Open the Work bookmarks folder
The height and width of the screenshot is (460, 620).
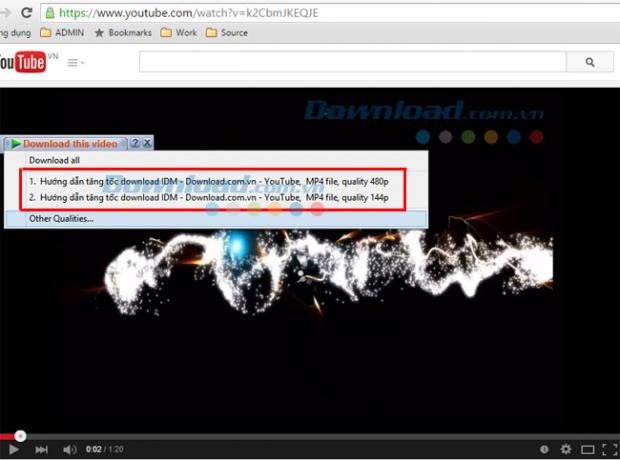click(x=179, y=32)
